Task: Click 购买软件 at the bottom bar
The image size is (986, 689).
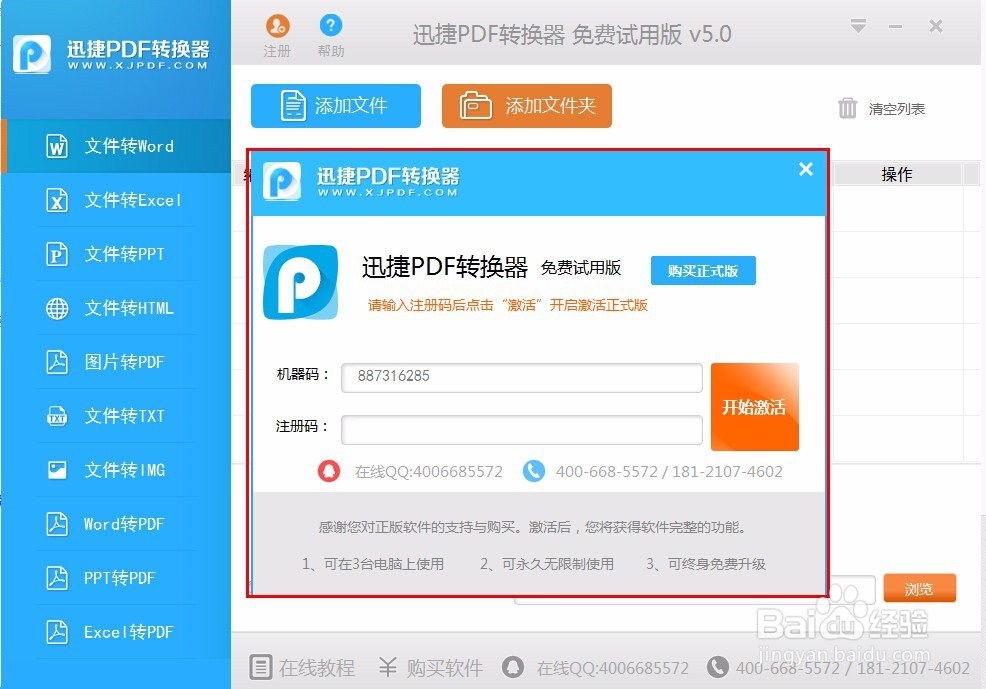Action: click(x=431, y=667)
